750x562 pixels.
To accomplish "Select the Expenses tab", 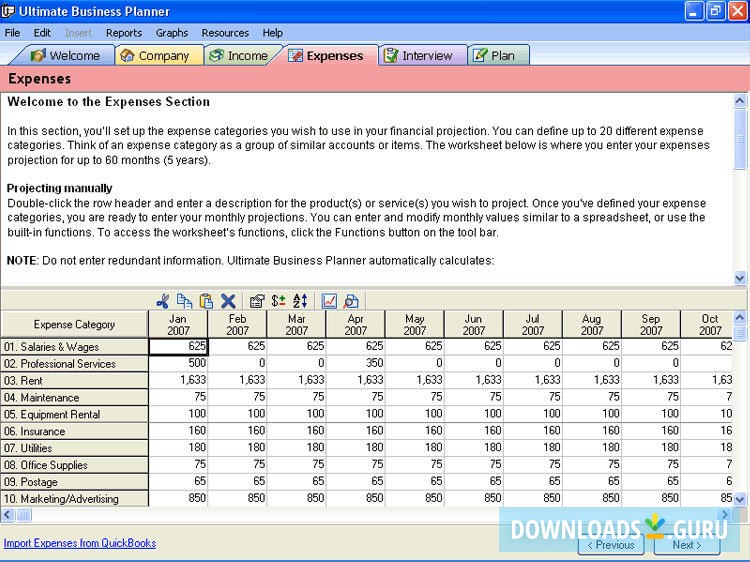I will click(x=329, y=55).
